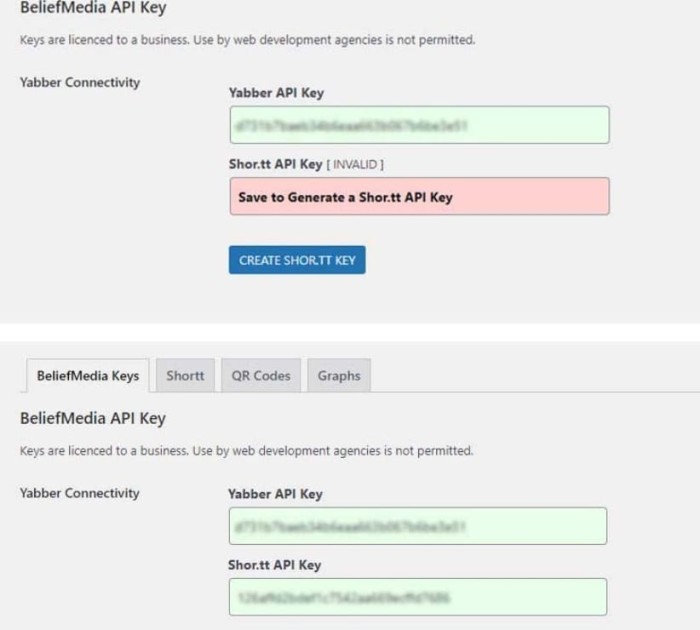
Task: Select the Graphs tab
Action: point(339,375)
